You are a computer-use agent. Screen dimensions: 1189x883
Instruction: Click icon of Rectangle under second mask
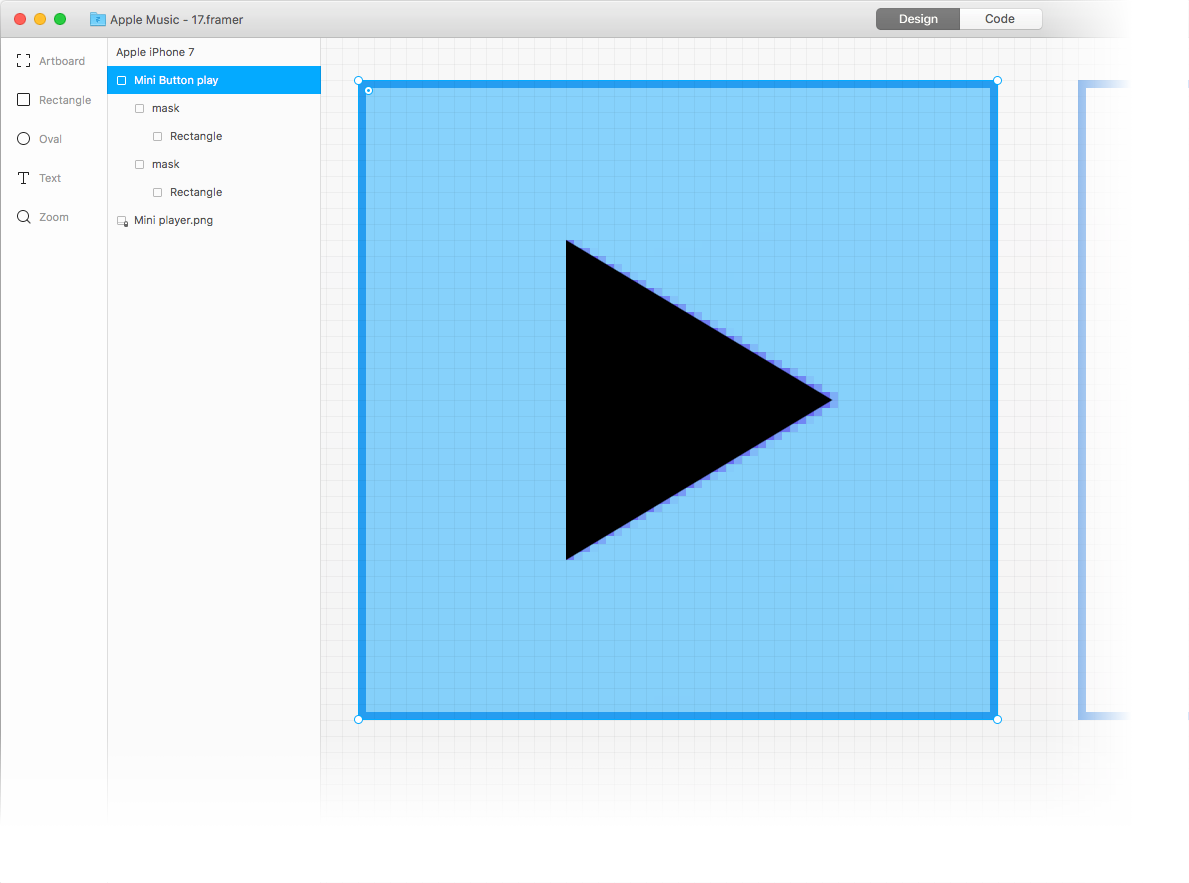pyautogui.click(x=158, y=193)
